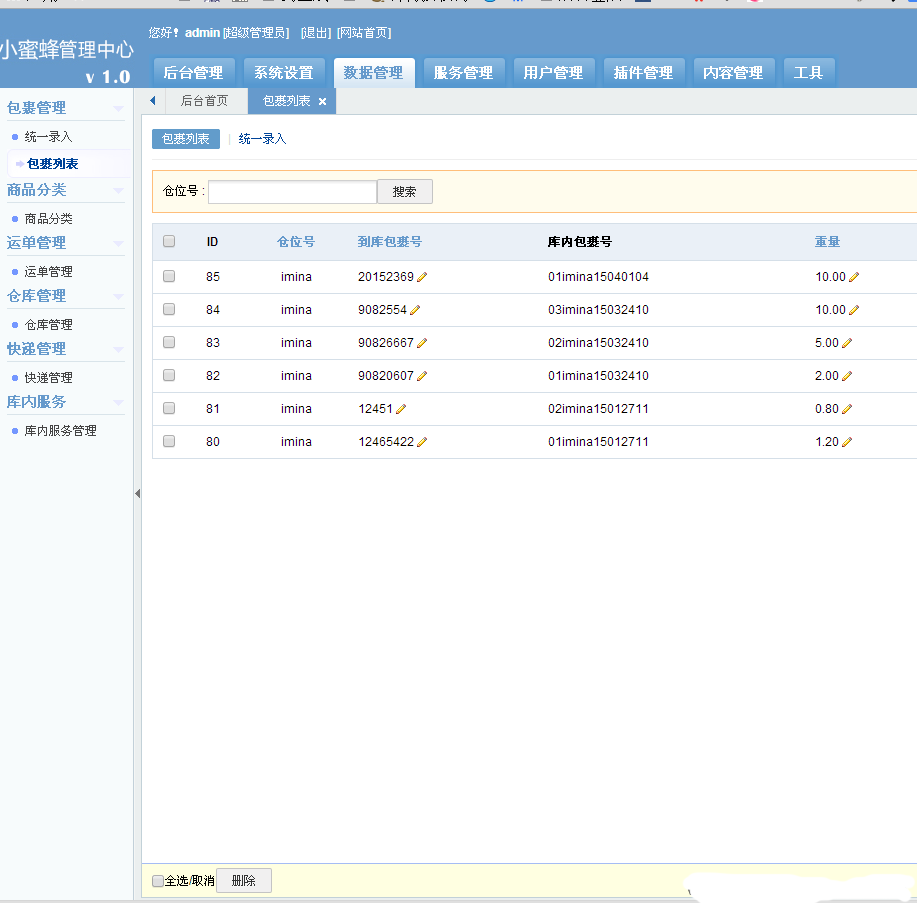917x903 pixels.
Task: Open the 后台管理 top tab
Action: (x=194, y=73)
